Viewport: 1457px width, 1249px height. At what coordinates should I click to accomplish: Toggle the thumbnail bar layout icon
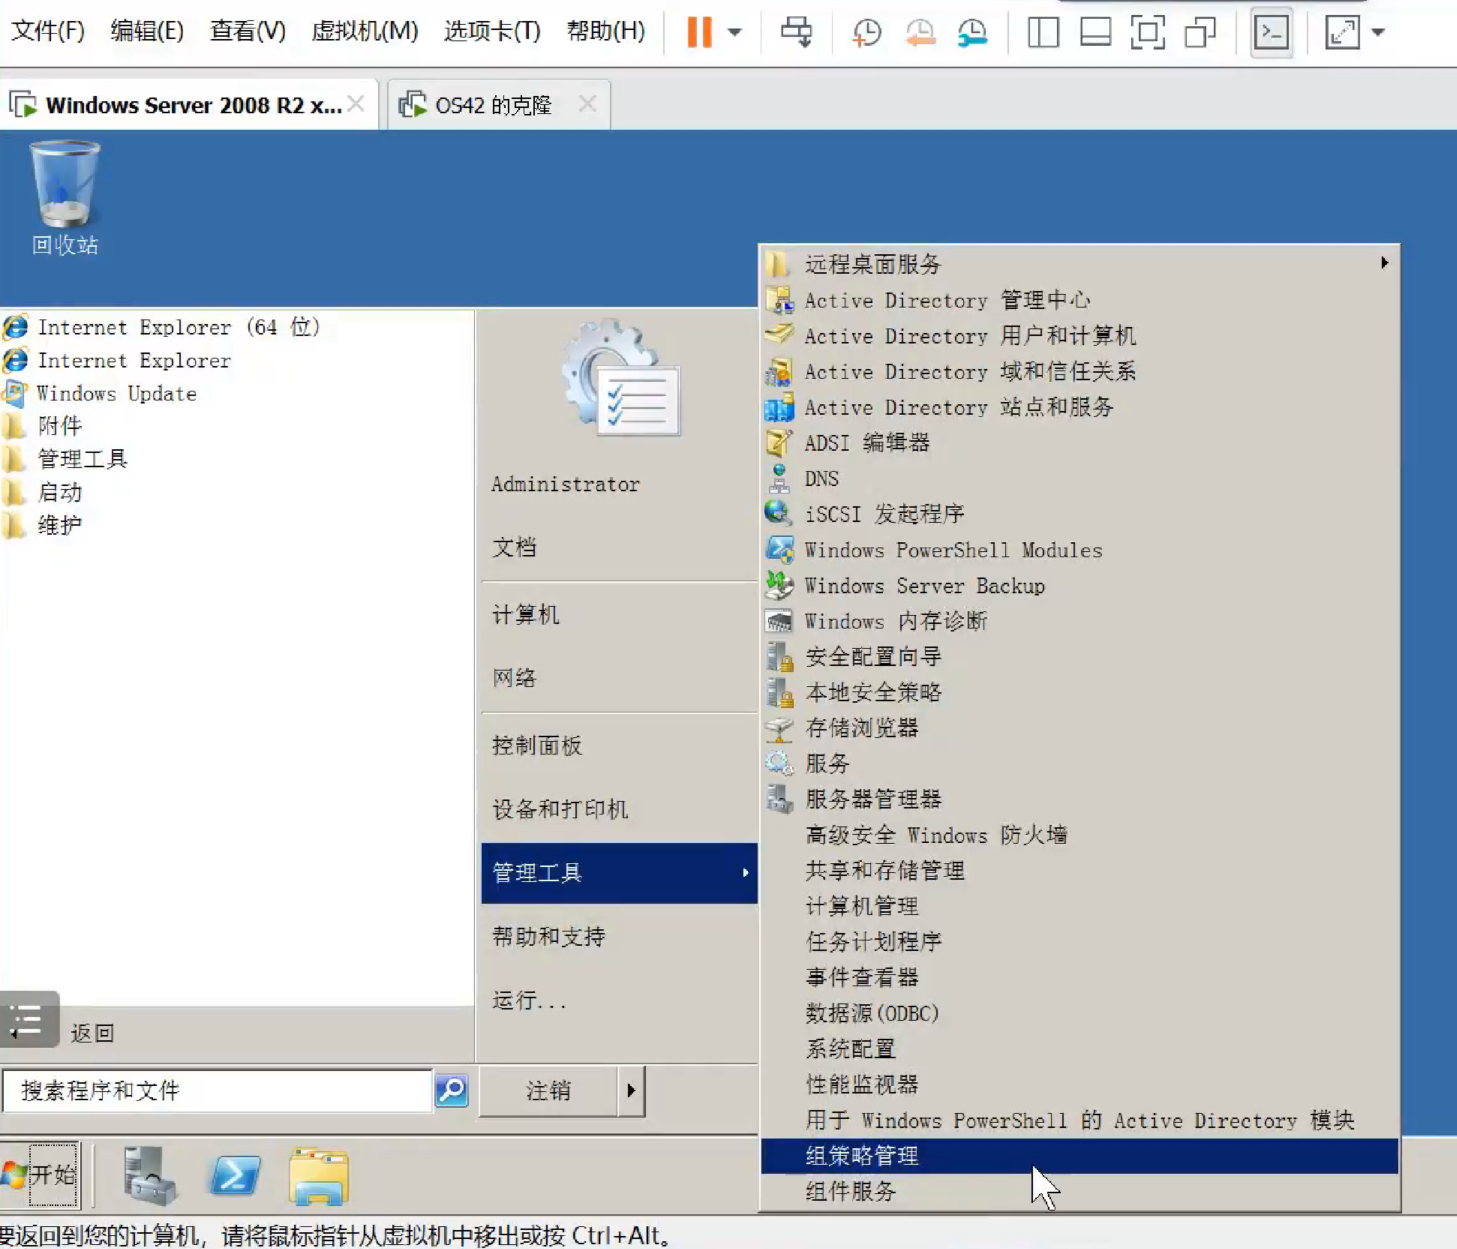point(1096,32)
